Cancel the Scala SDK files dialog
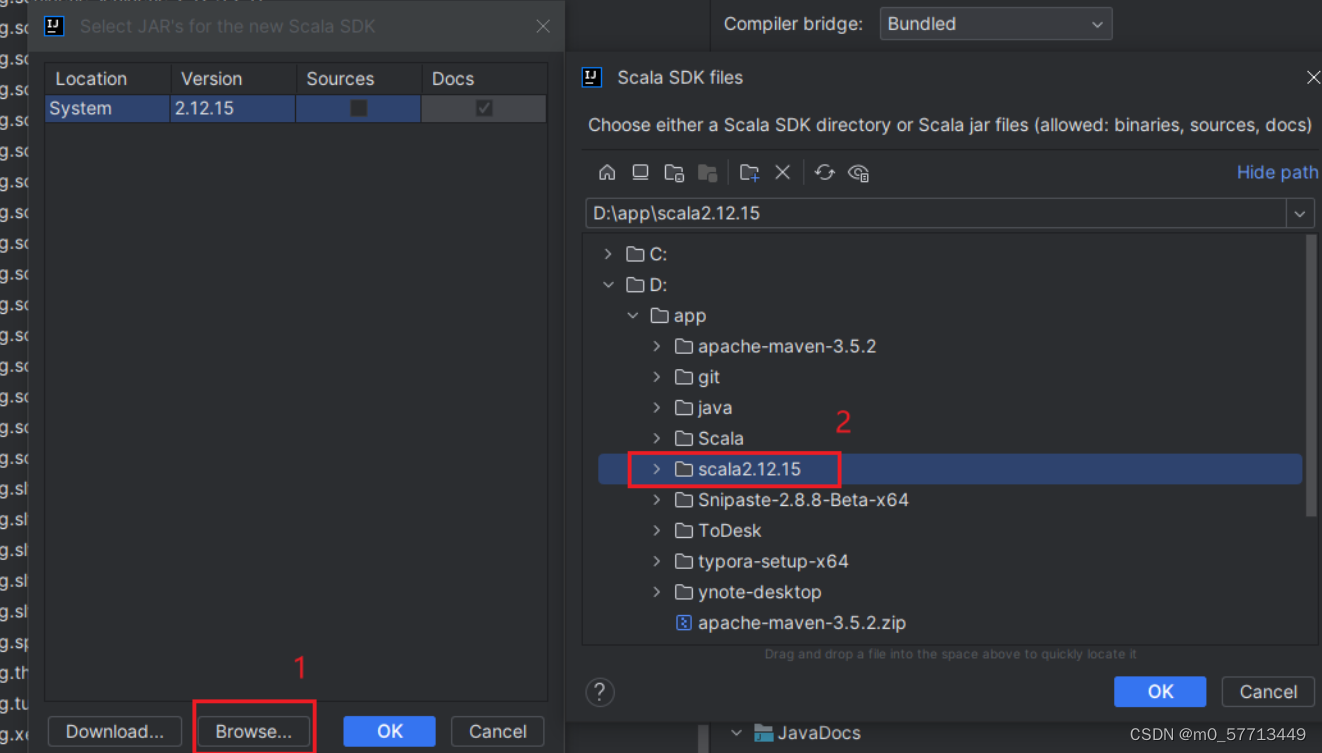Viewport: 1322px width, 753px height. (1268, 692)
